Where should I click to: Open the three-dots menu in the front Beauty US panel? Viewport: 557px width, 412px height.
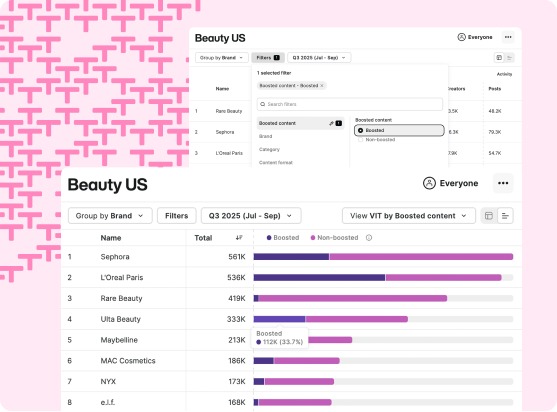click(x=503, y=183)
